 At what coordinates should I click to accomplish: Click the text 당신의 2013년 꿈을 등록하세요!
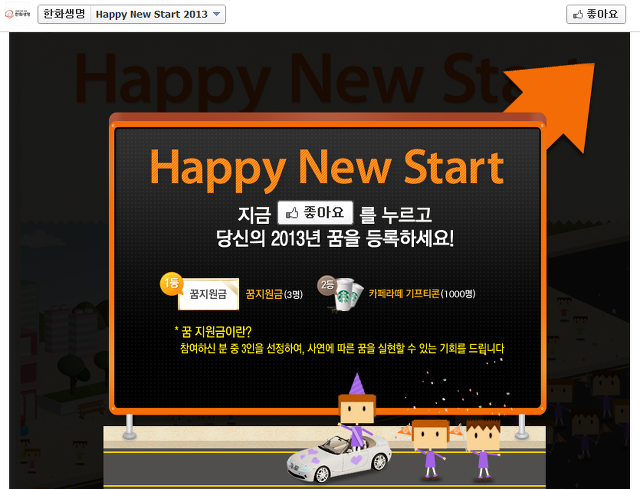click(335, 238)
